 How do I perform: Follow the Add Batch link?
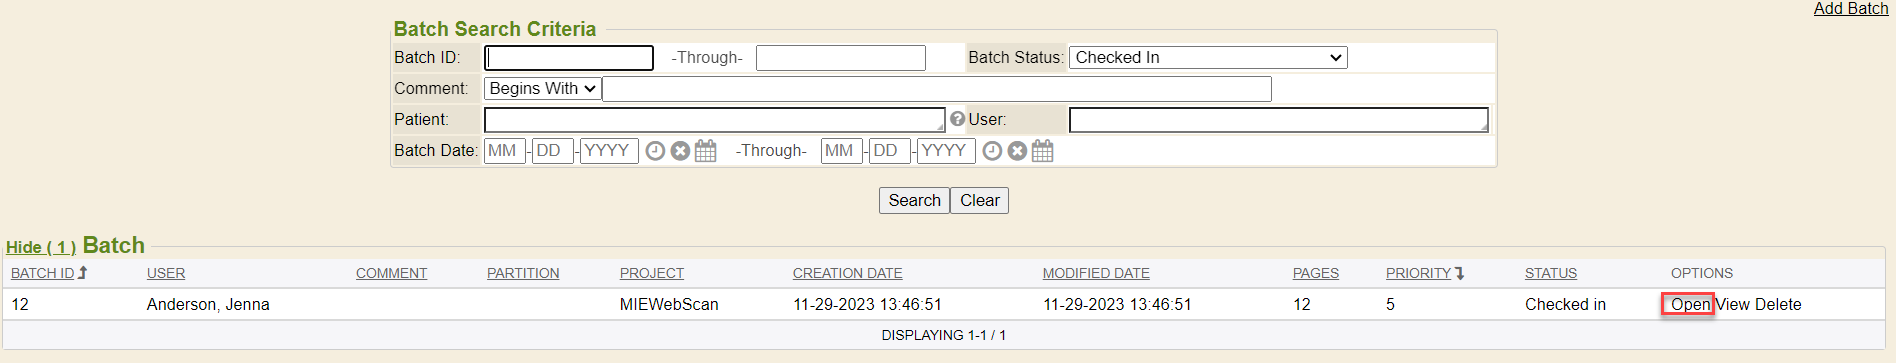[x=1851, y=9]
